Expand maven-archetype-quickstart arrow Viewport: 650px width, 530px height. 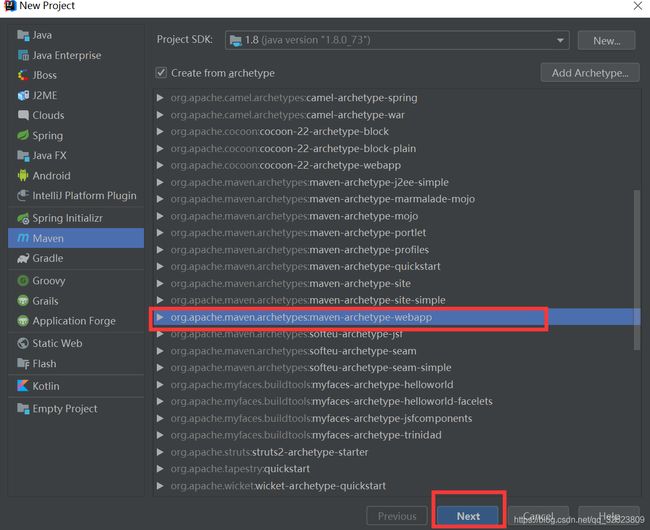pyautogui.click(x=160, y=266)
